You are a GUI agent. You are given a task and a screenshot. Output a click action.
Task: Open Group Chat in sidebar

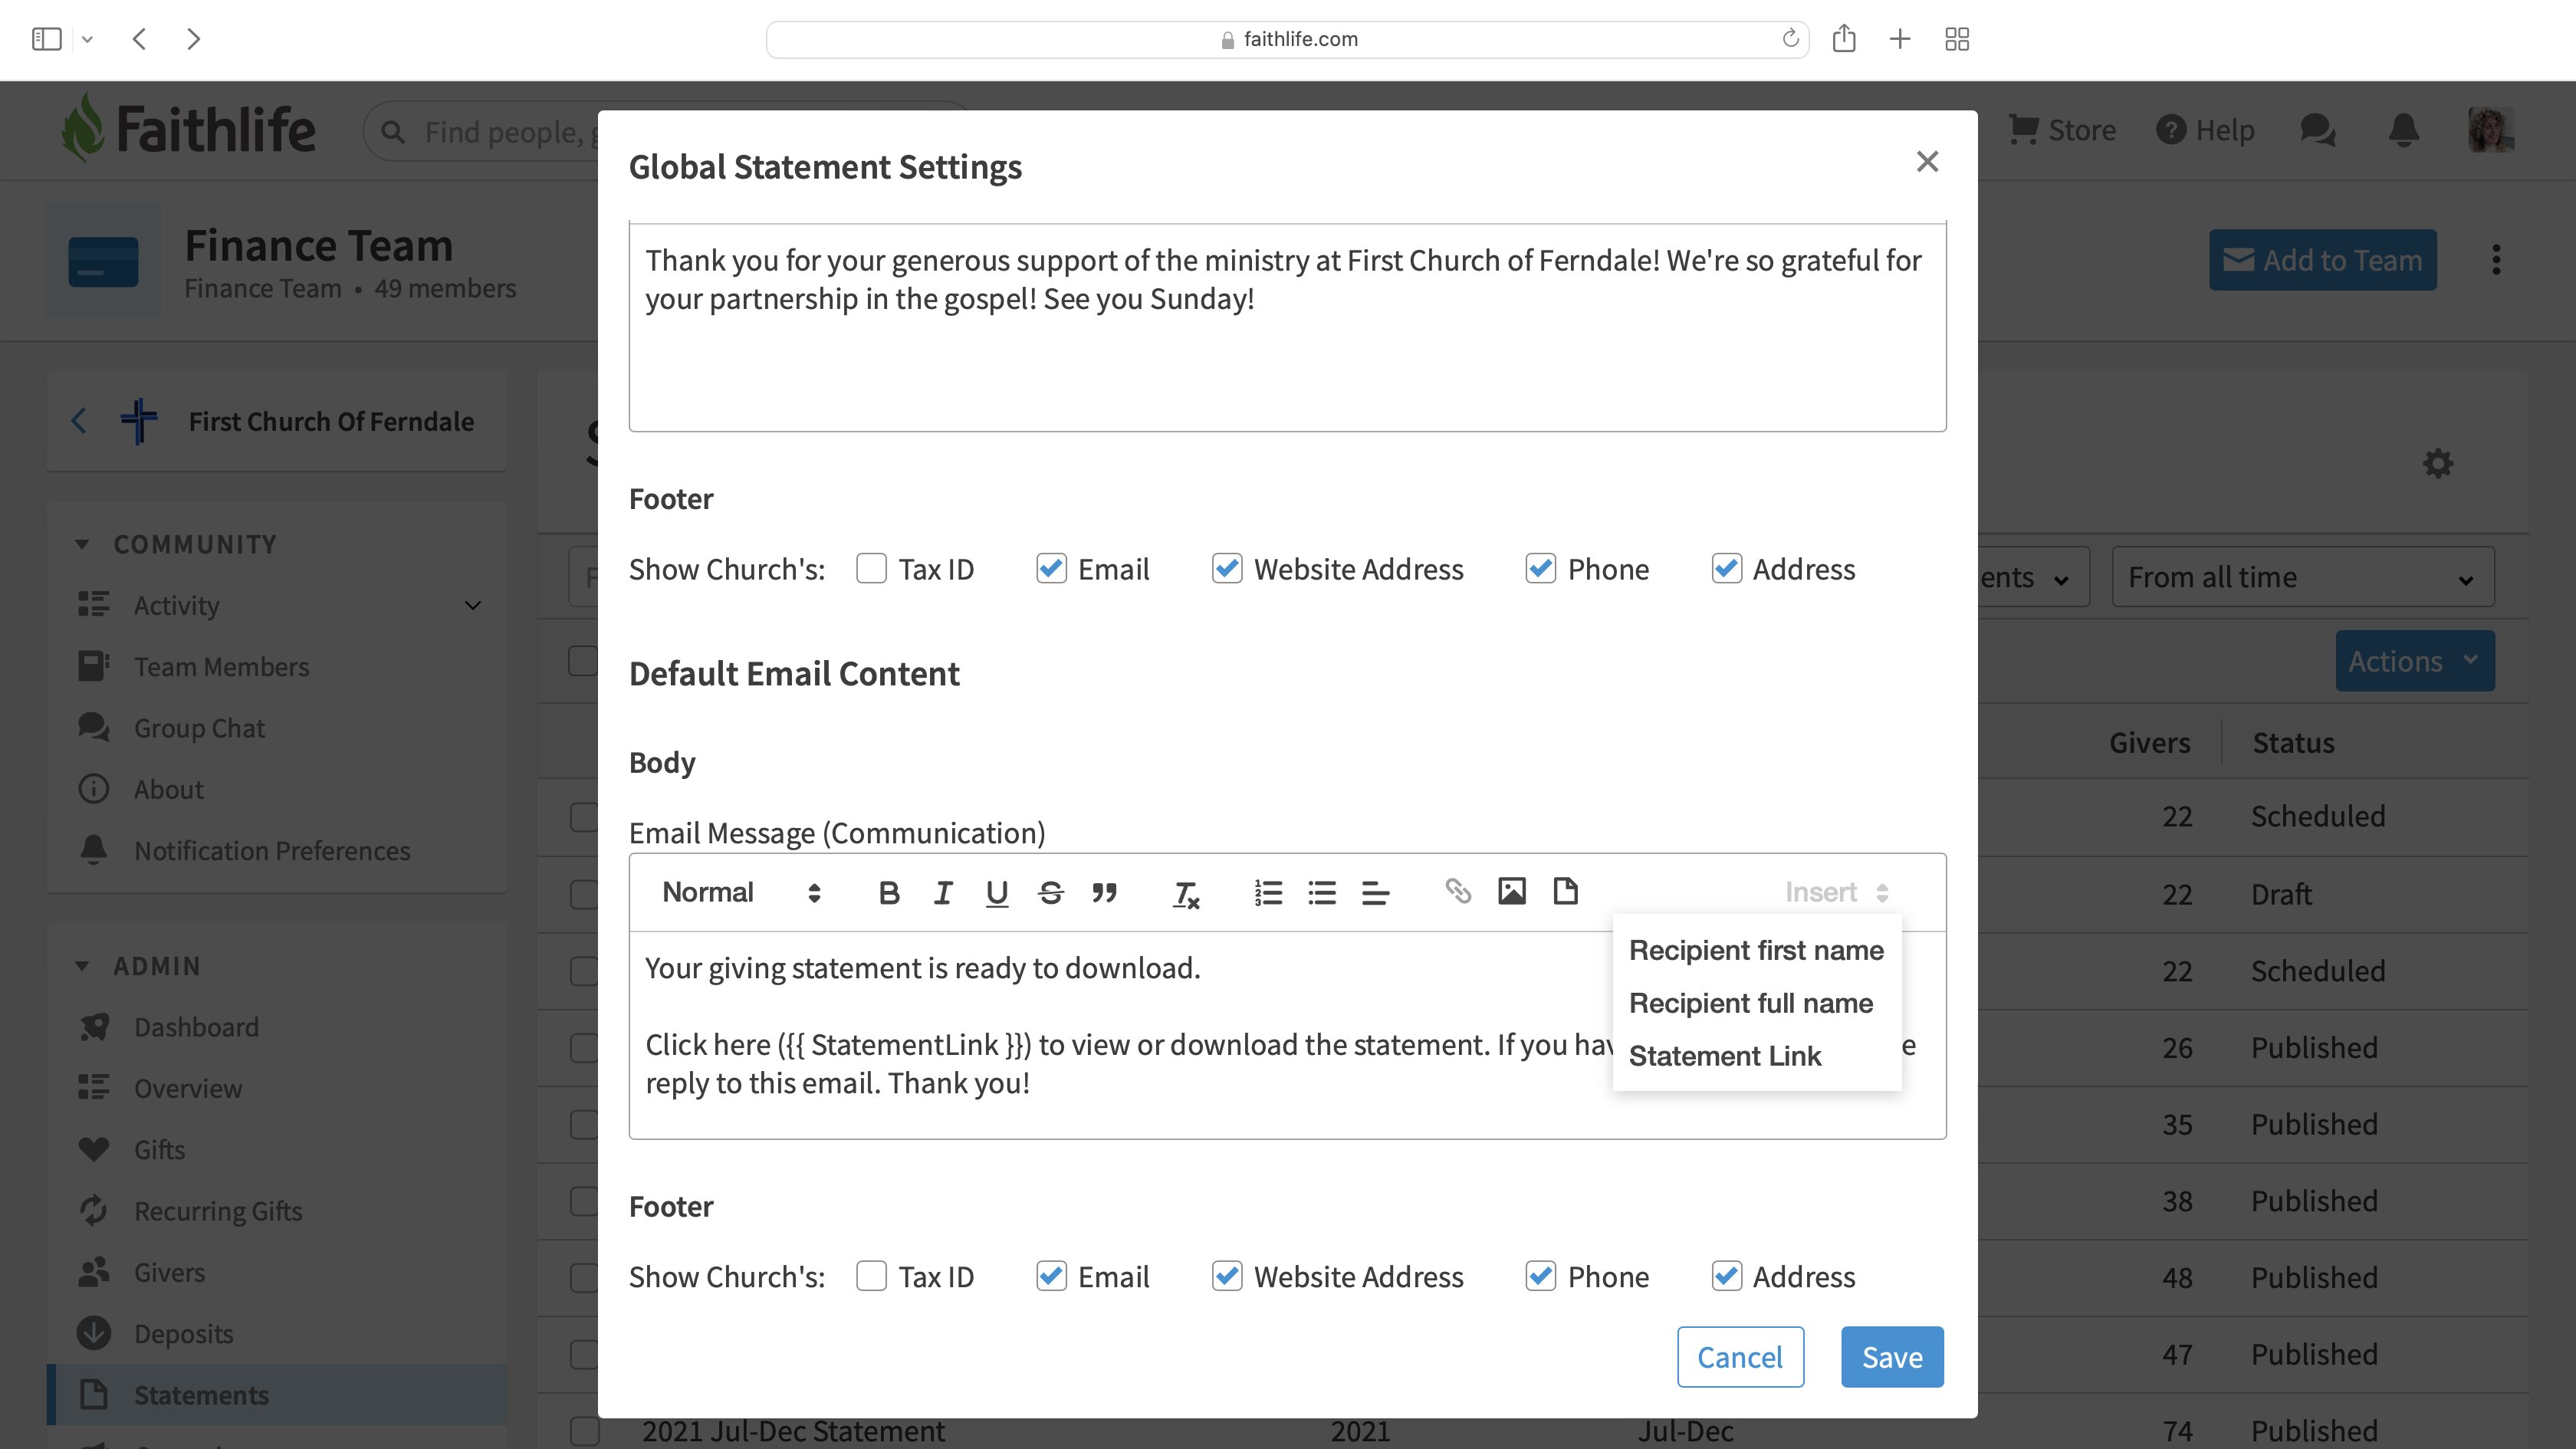pyautogui.click(x=199, y=728)
